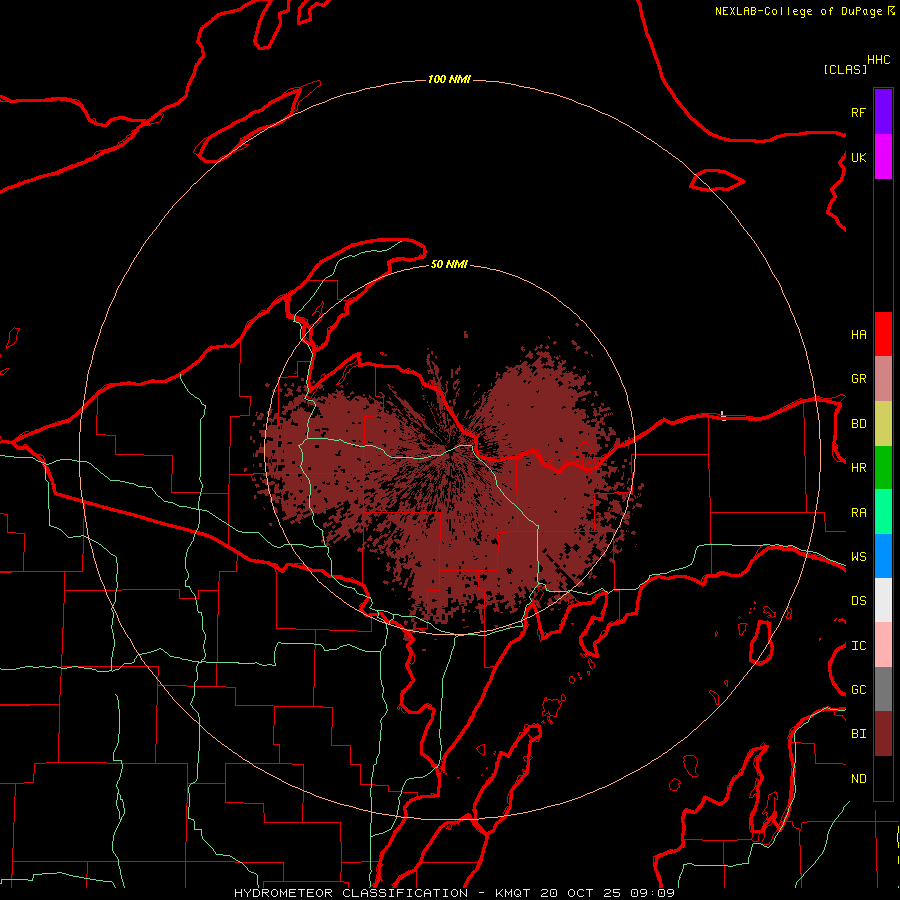Screen dimensions: 900x900
Task: Click the BI dark-red legend color
Action: tap(883, 734)
